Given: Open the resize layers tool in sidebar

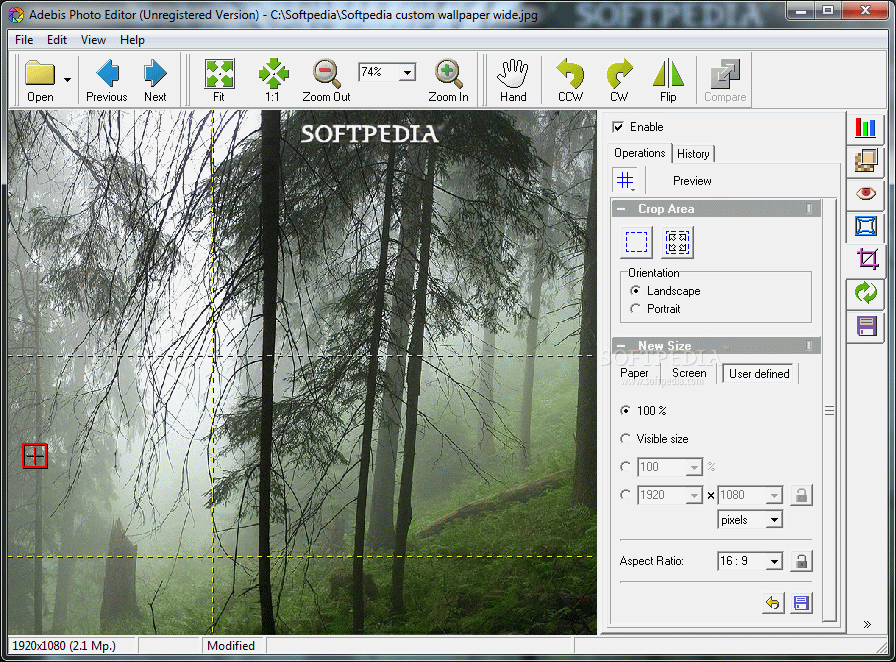Looking at the screenshot, I should [865, 160].
